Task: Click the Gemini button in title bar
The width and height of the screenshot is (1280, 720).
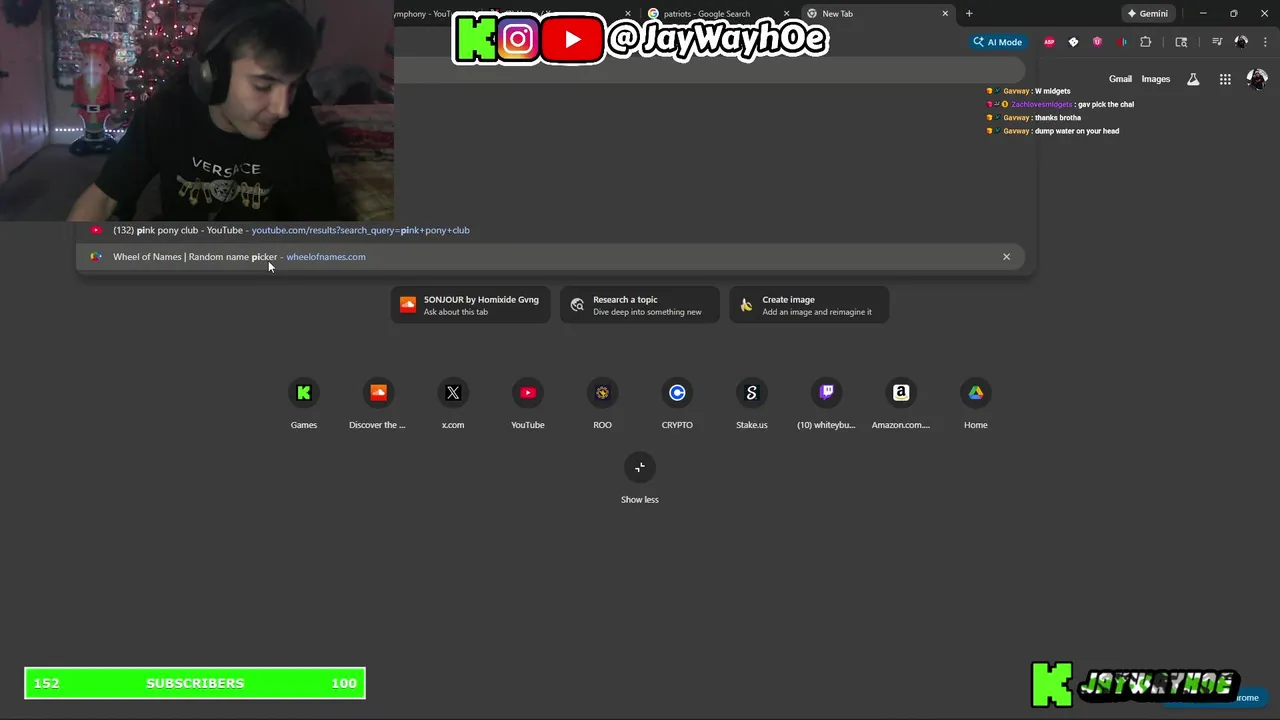Action: [x=1148, y=14]
